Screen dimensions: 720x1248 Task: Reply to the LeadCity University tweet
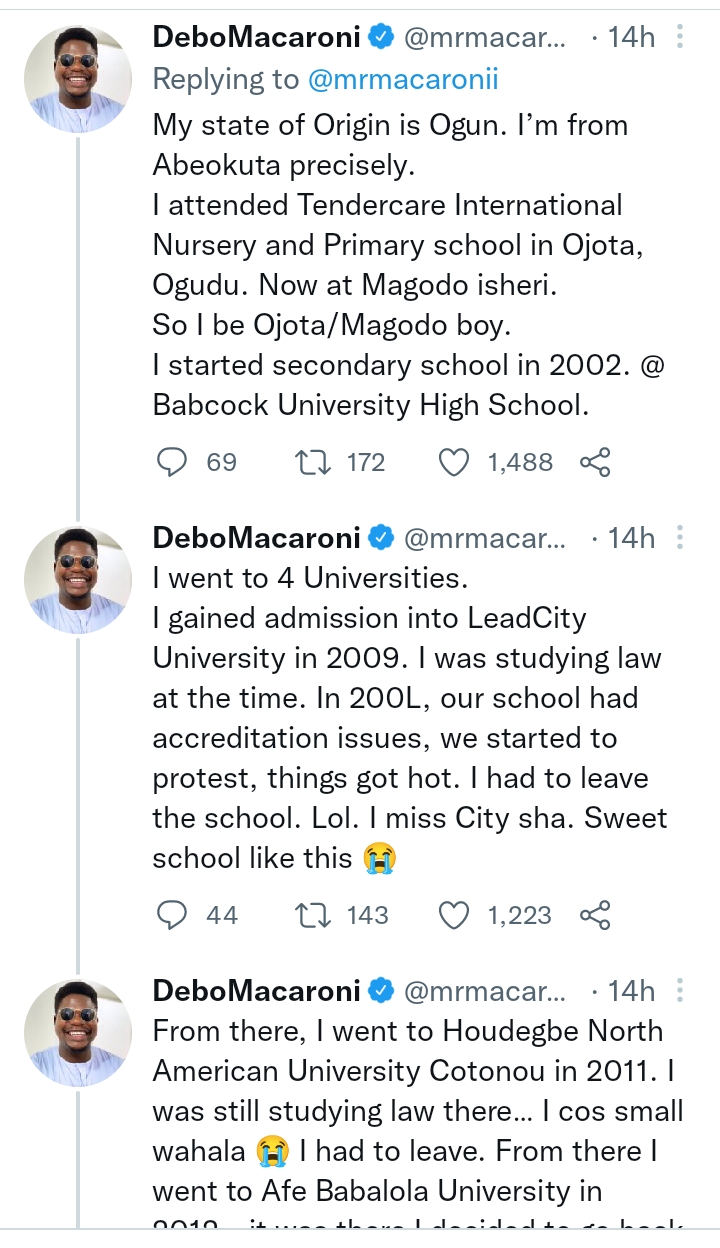click(174, 914)
